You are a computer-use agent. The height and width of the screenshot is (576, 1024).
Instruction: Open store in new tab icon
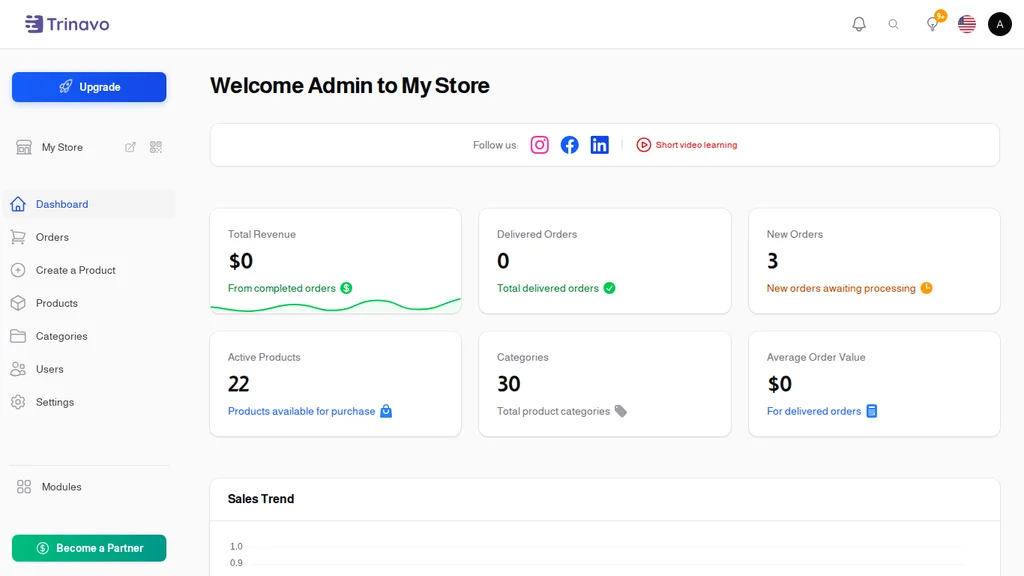(130, 147)
